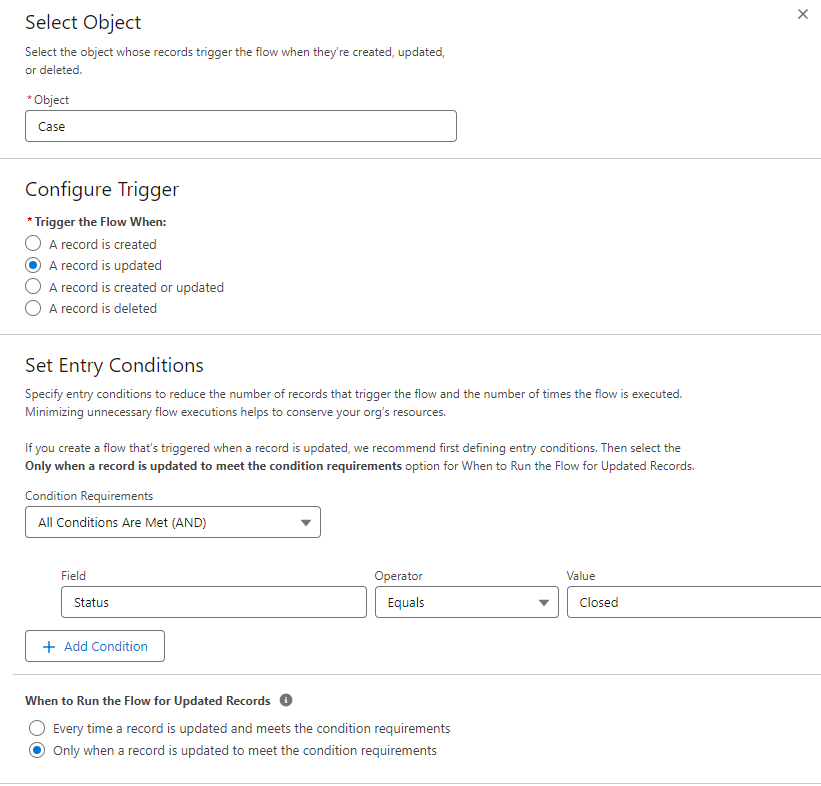Click the Object search field containing Case
The width and height of the screenshot is (821, 786).
coord(240,127)
